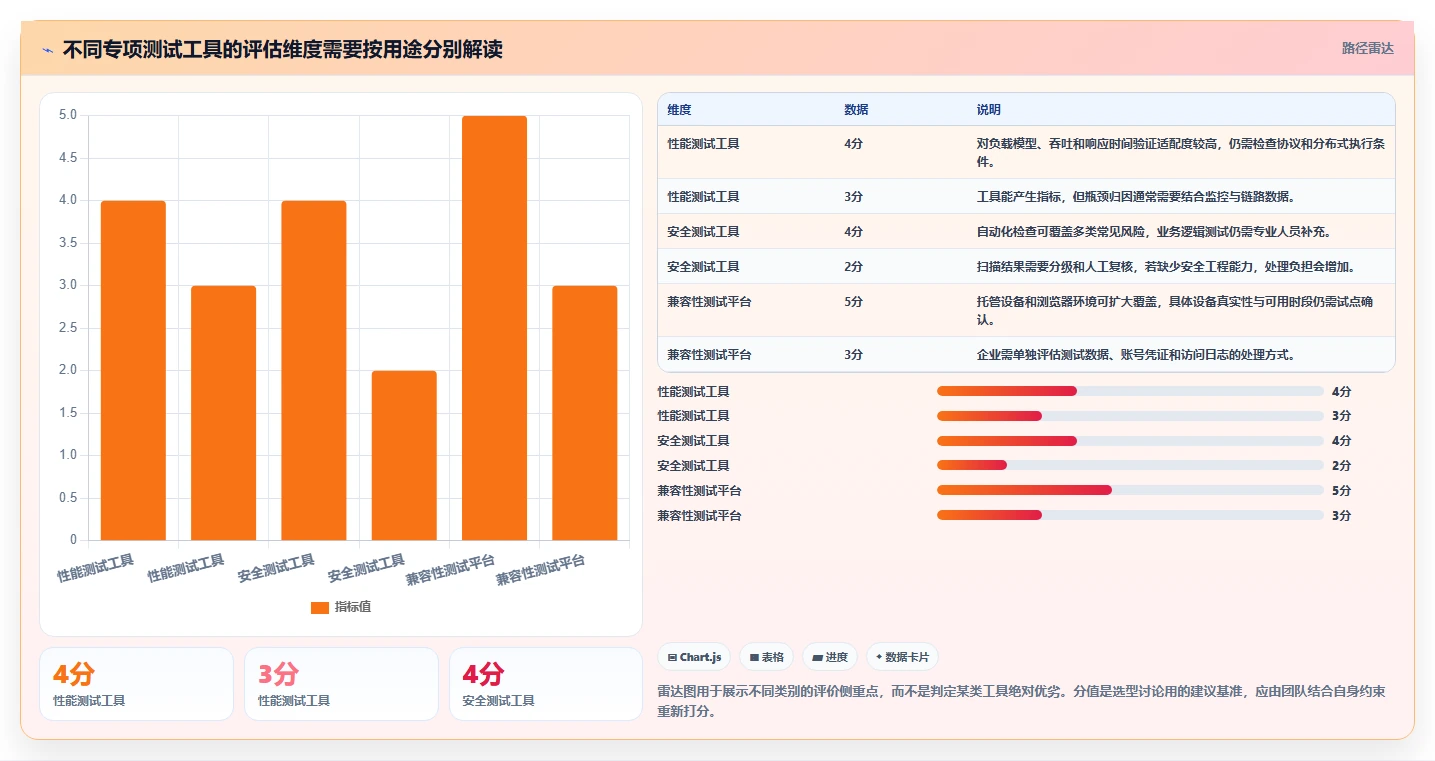The height and width of the screenshot is (761, 1435).
Task: Click the 3.5 y-axis label
Action: point(68,243)
